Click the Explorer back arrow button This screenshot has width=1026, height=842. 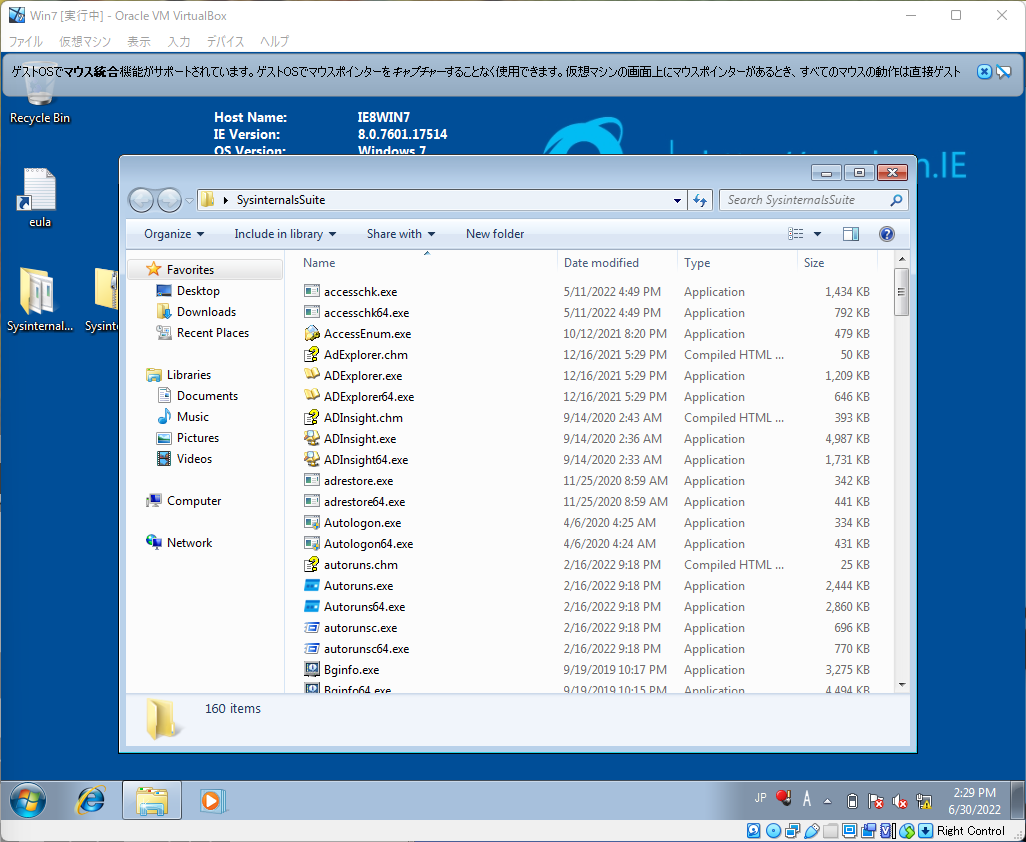coord(141,200)
